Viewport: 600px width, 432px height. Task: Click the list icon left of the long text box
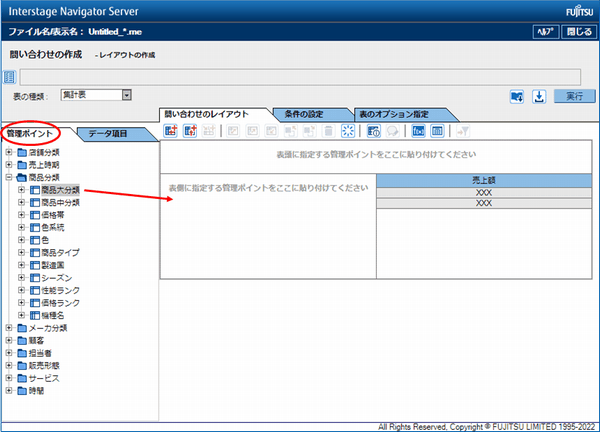(9, 77)
